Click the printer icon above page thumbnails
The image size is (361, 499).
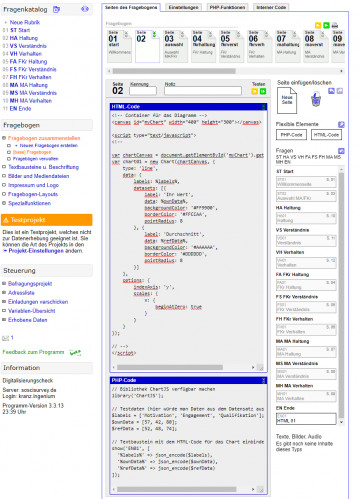tap(335, 25)
